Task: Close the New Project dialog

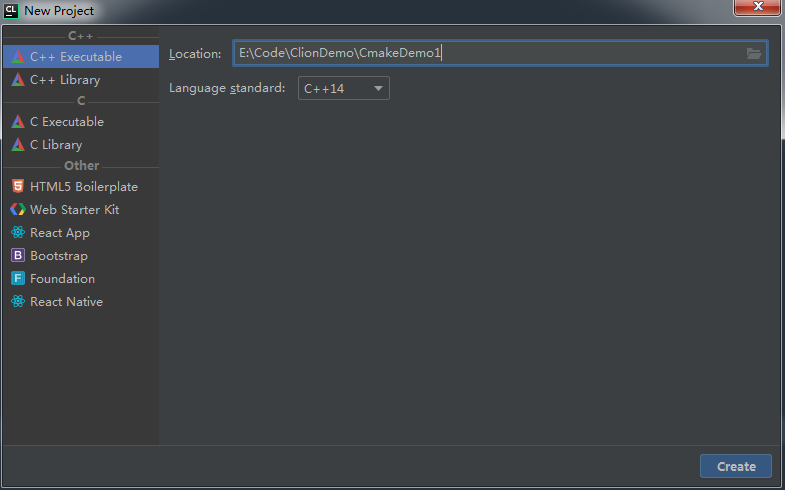Action: pos(757,7)
